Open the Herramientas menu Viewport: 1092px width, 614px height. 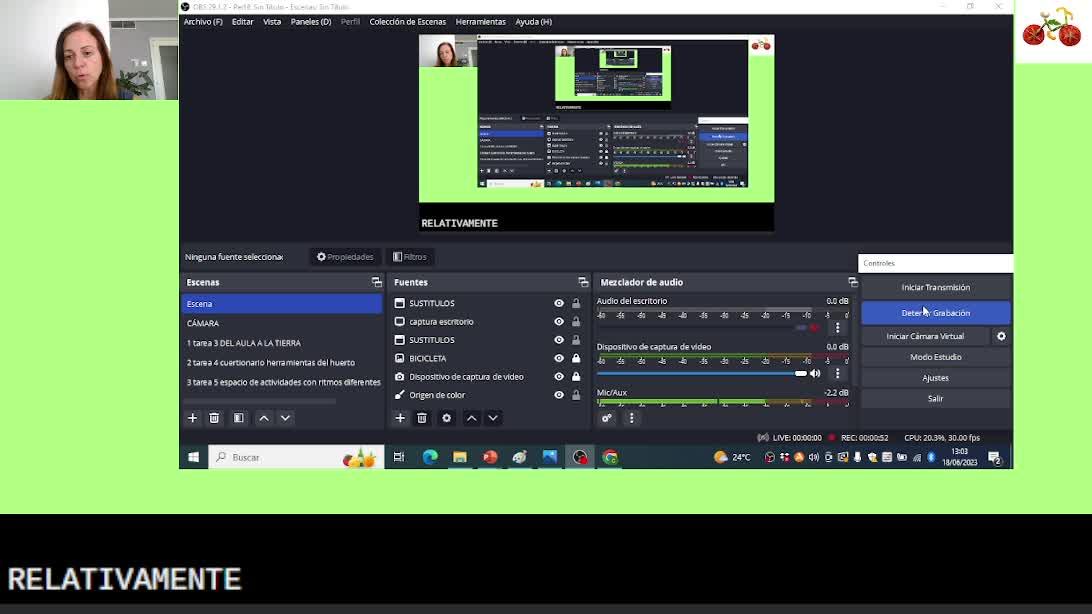(481, 22)
